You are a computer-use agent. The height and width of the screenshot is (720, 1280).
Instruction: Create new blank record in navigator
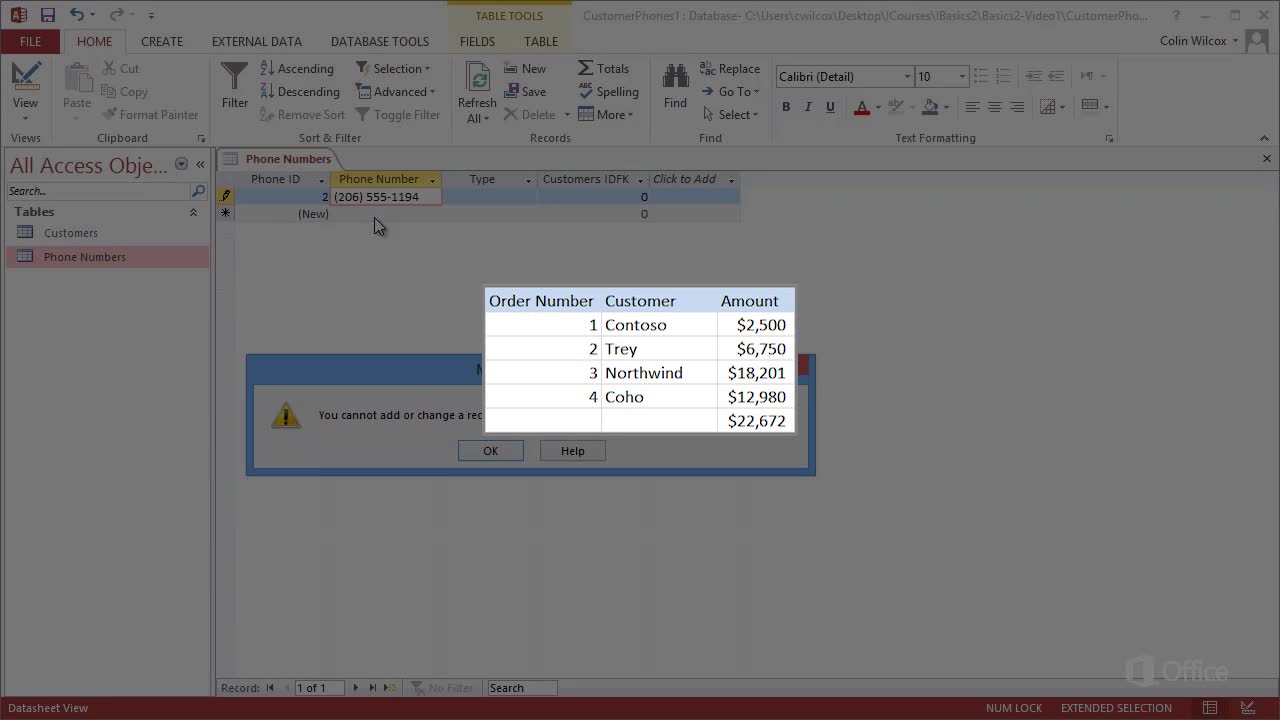coord(391,688)
